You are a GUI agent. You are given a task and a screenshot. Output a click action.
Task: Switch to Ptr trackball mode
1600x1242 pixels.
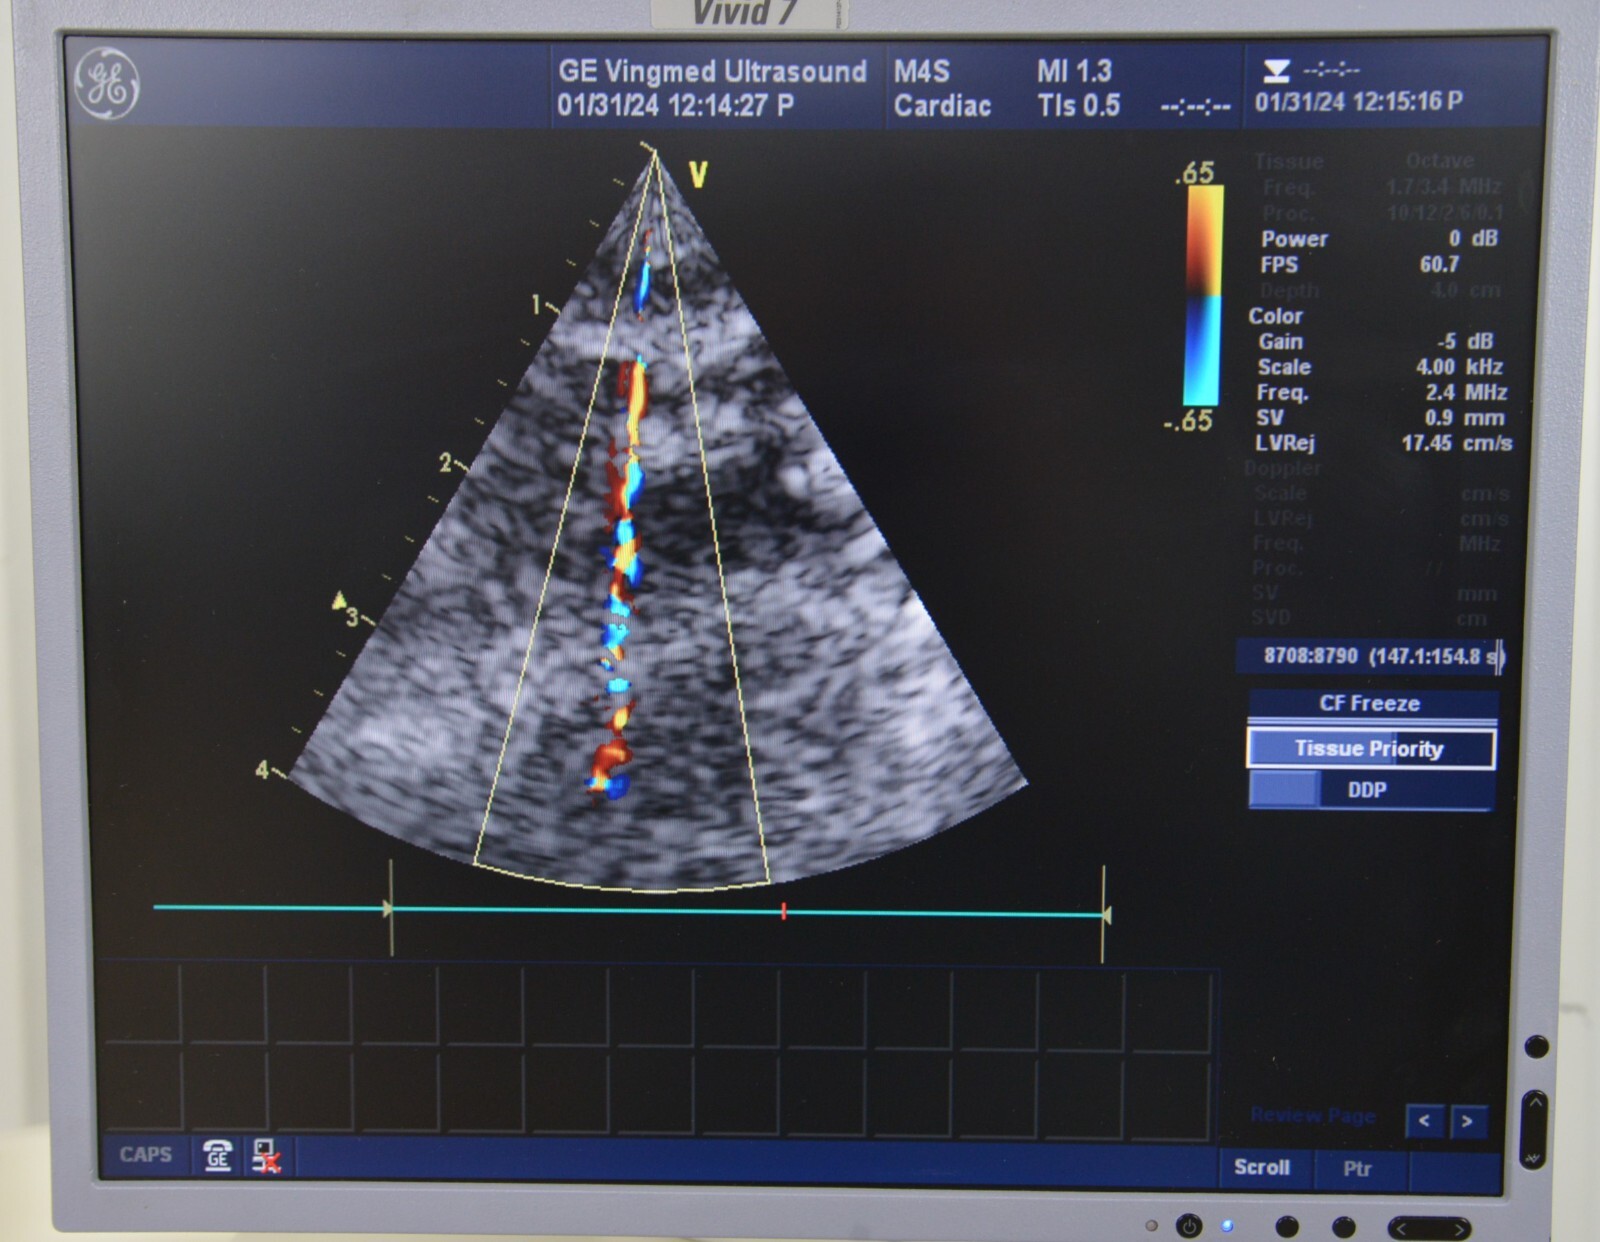click(1357, 1168)
